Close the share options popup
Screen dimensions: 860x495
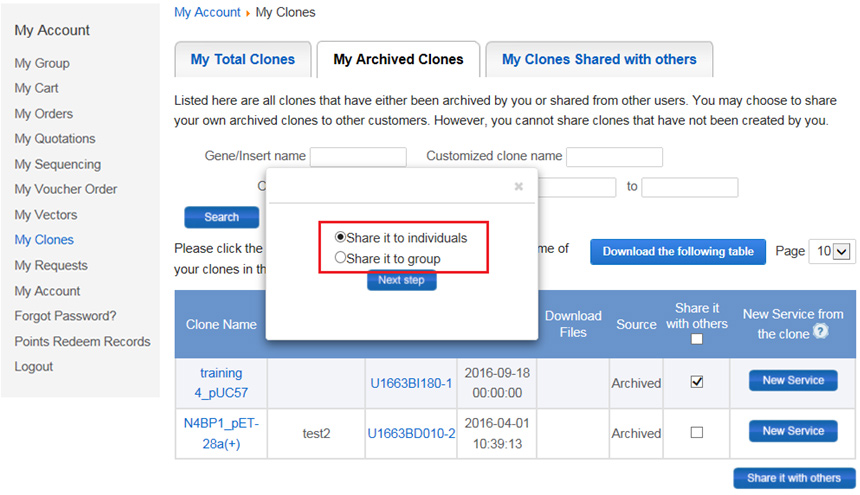point(518,186)
